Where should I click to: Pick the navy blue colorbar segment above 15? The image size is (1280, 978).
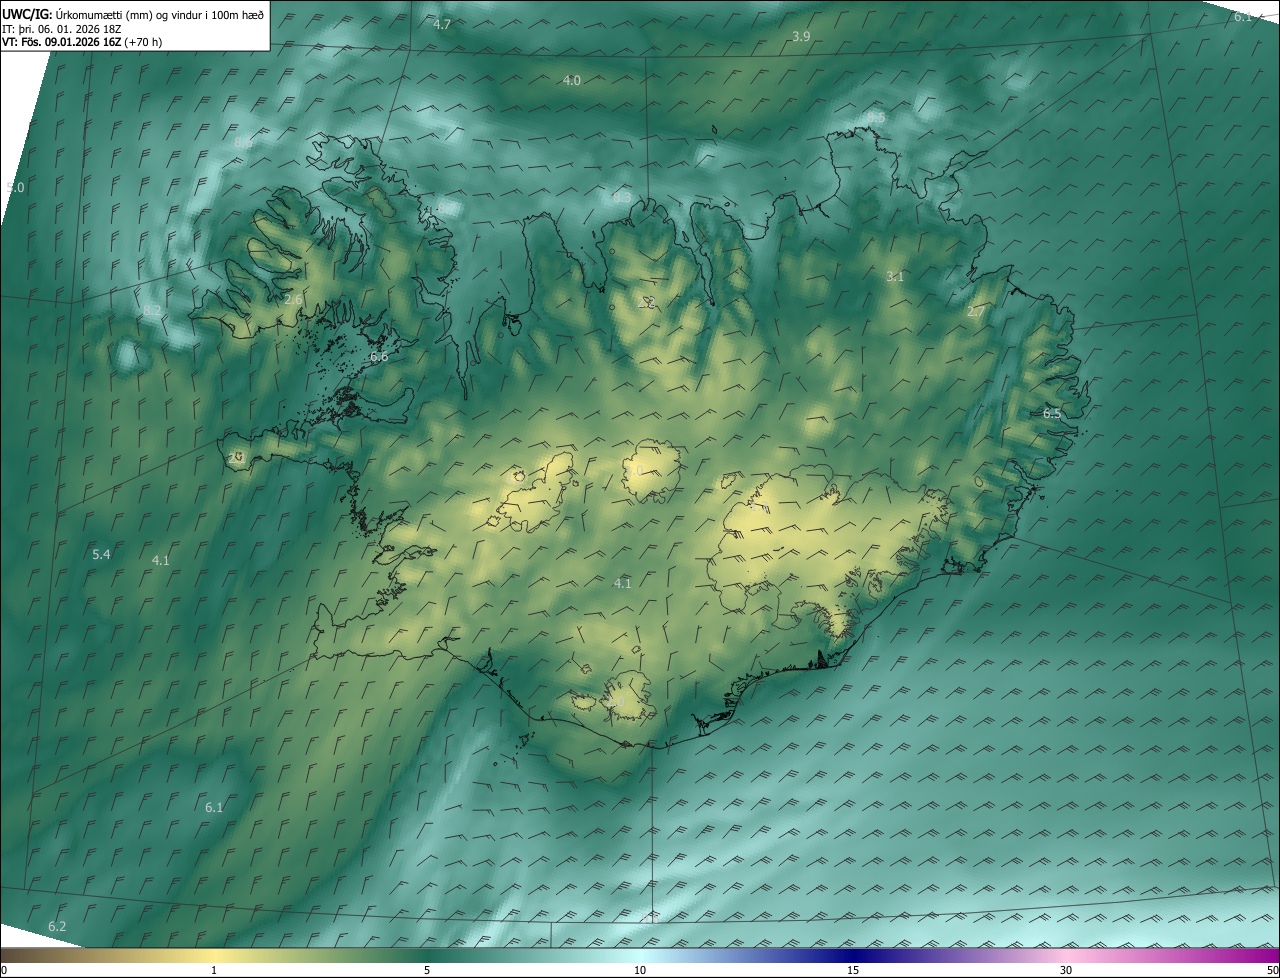pyautogui.click(x=853, y=955)
